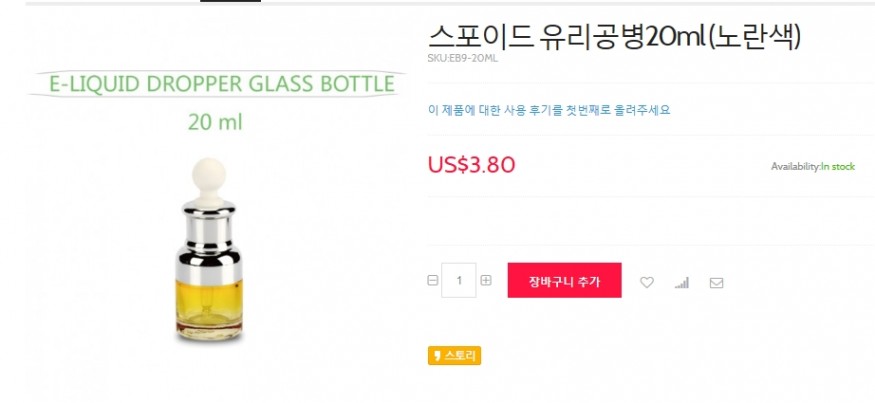Decrease quantity with the minus icon
The image size is (875, 403).
point(433,281)
